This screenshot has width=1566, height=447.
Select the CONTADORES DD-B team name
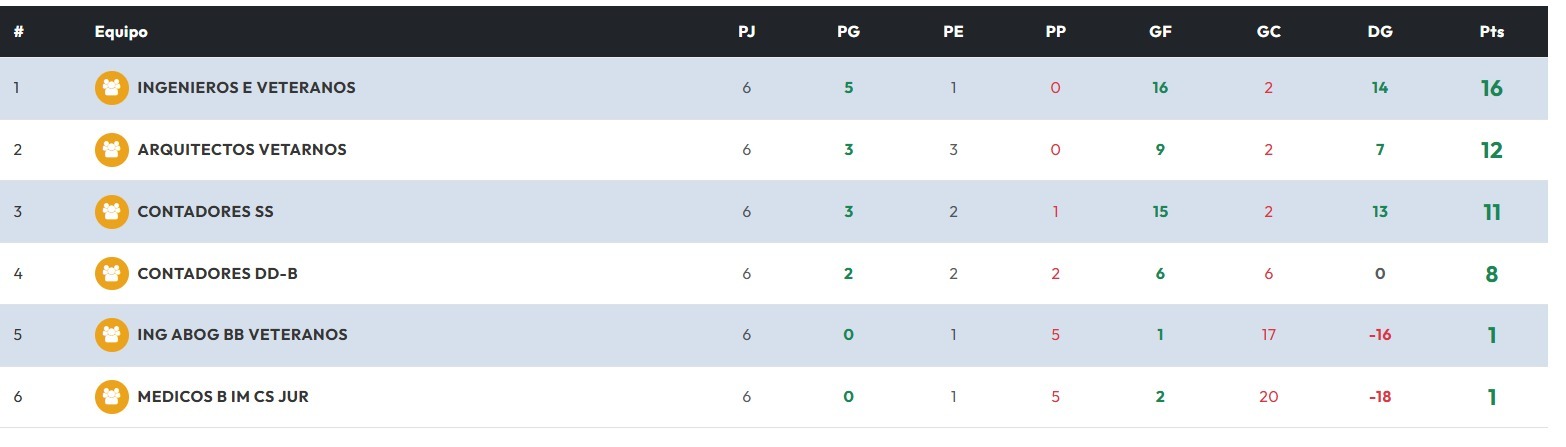click(217, 274)
